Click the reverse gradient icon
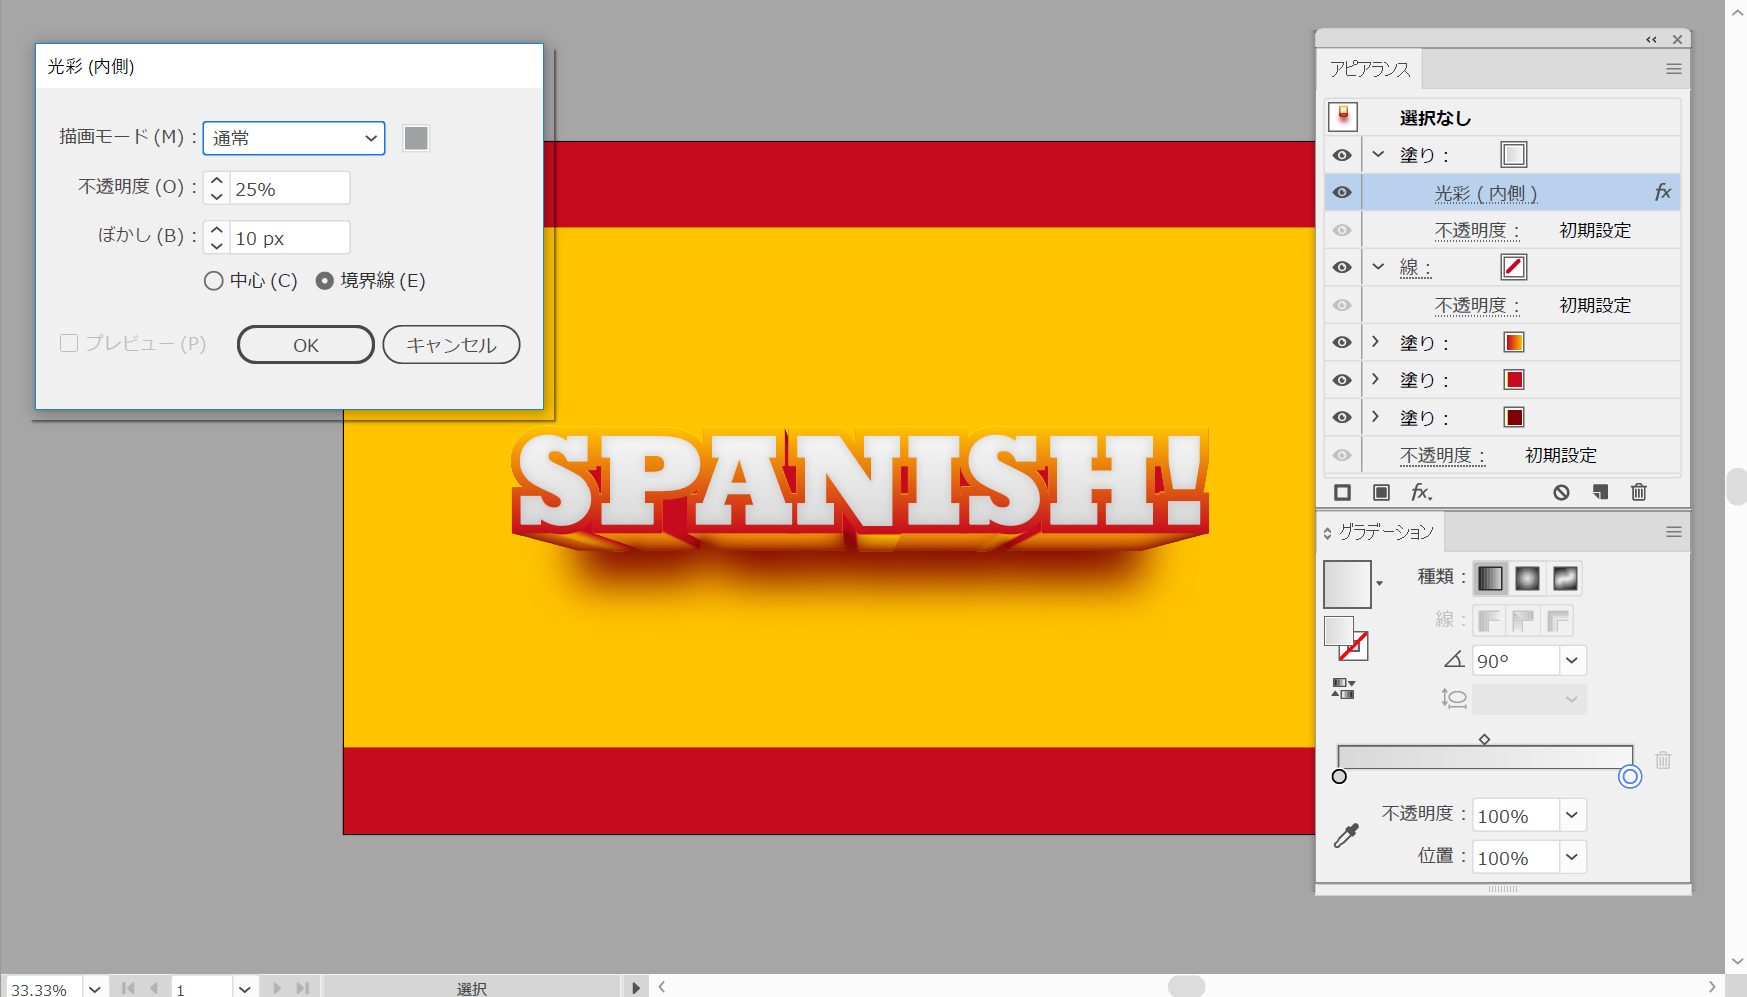This screenshot has height=997, width=1747. pyautogui.click(x=1343, y=688)
